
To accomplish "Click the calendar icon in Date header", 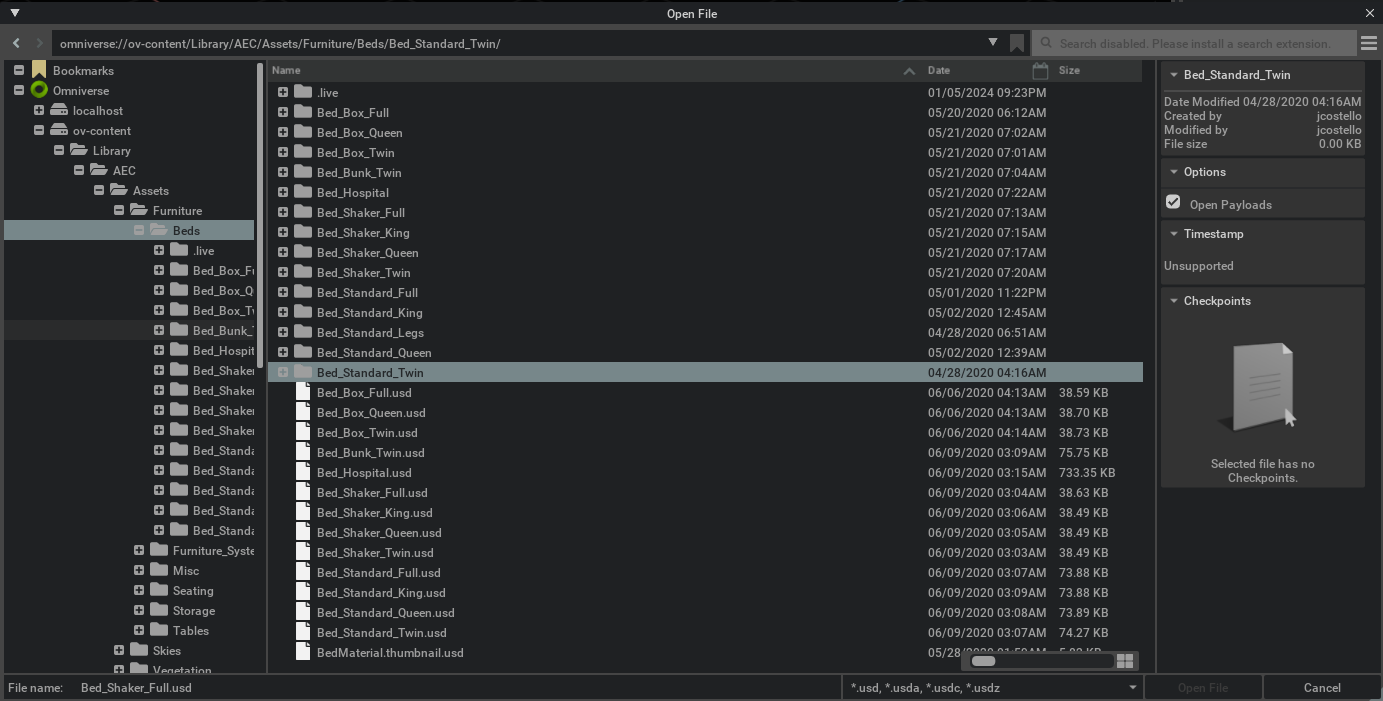I will pyautogui.click(x=1040, y=71).
